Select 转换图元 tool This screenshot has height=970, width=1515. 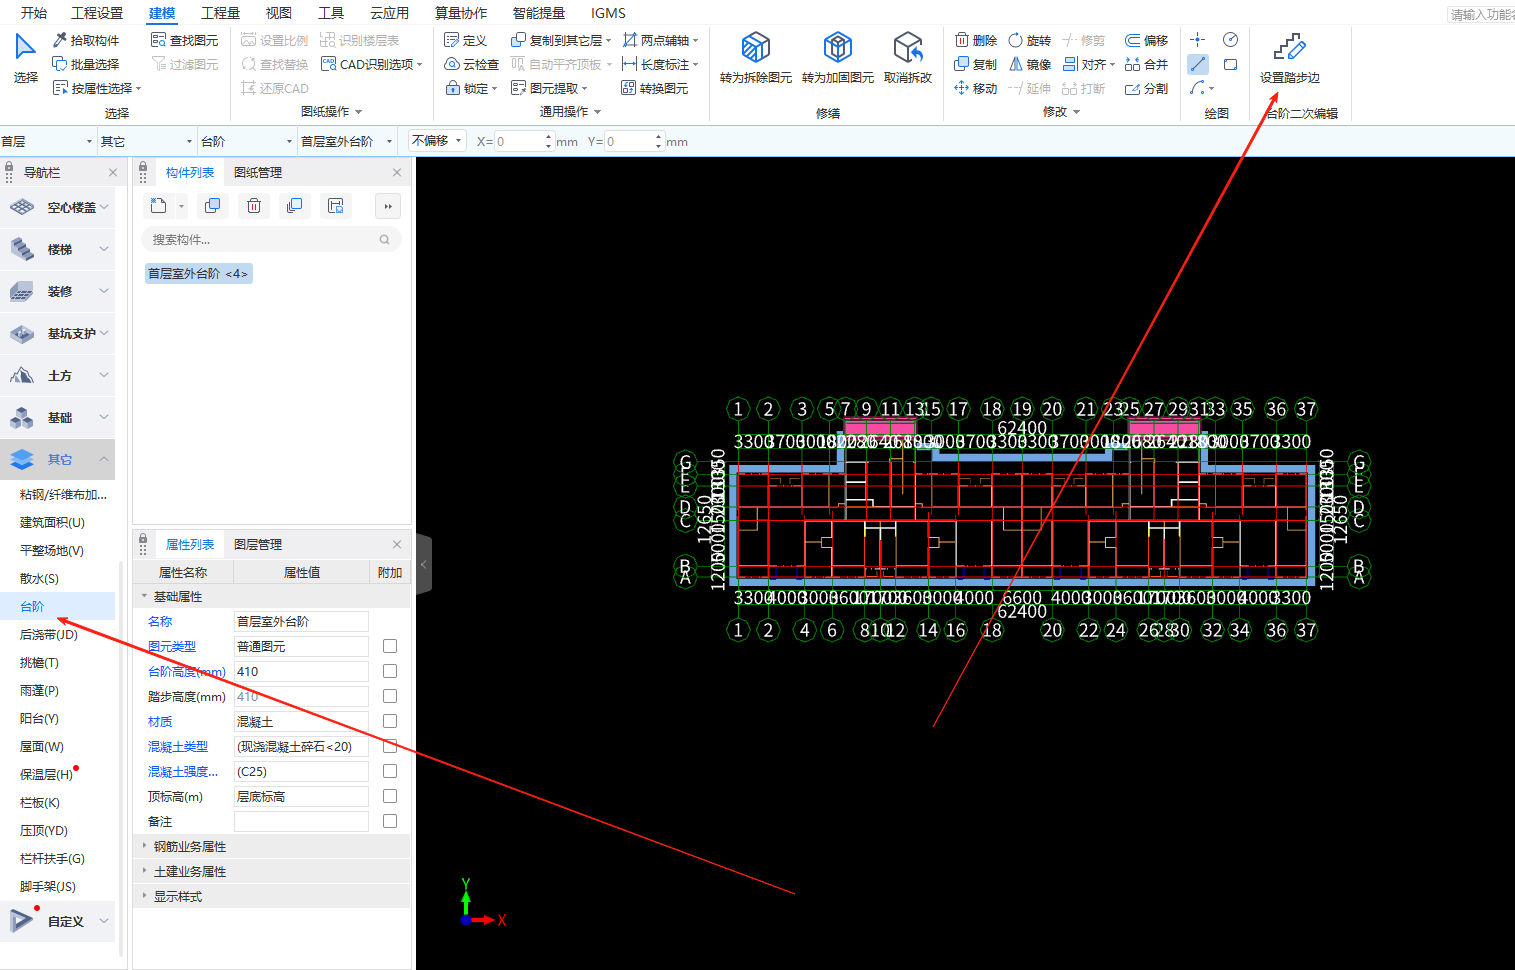655,88
